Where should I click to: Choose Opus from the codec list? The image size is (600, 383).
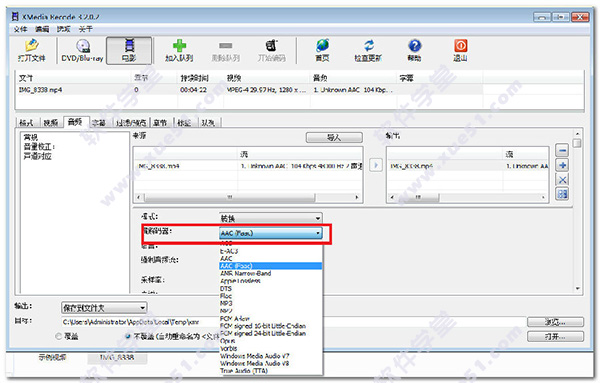pos(271,341)
